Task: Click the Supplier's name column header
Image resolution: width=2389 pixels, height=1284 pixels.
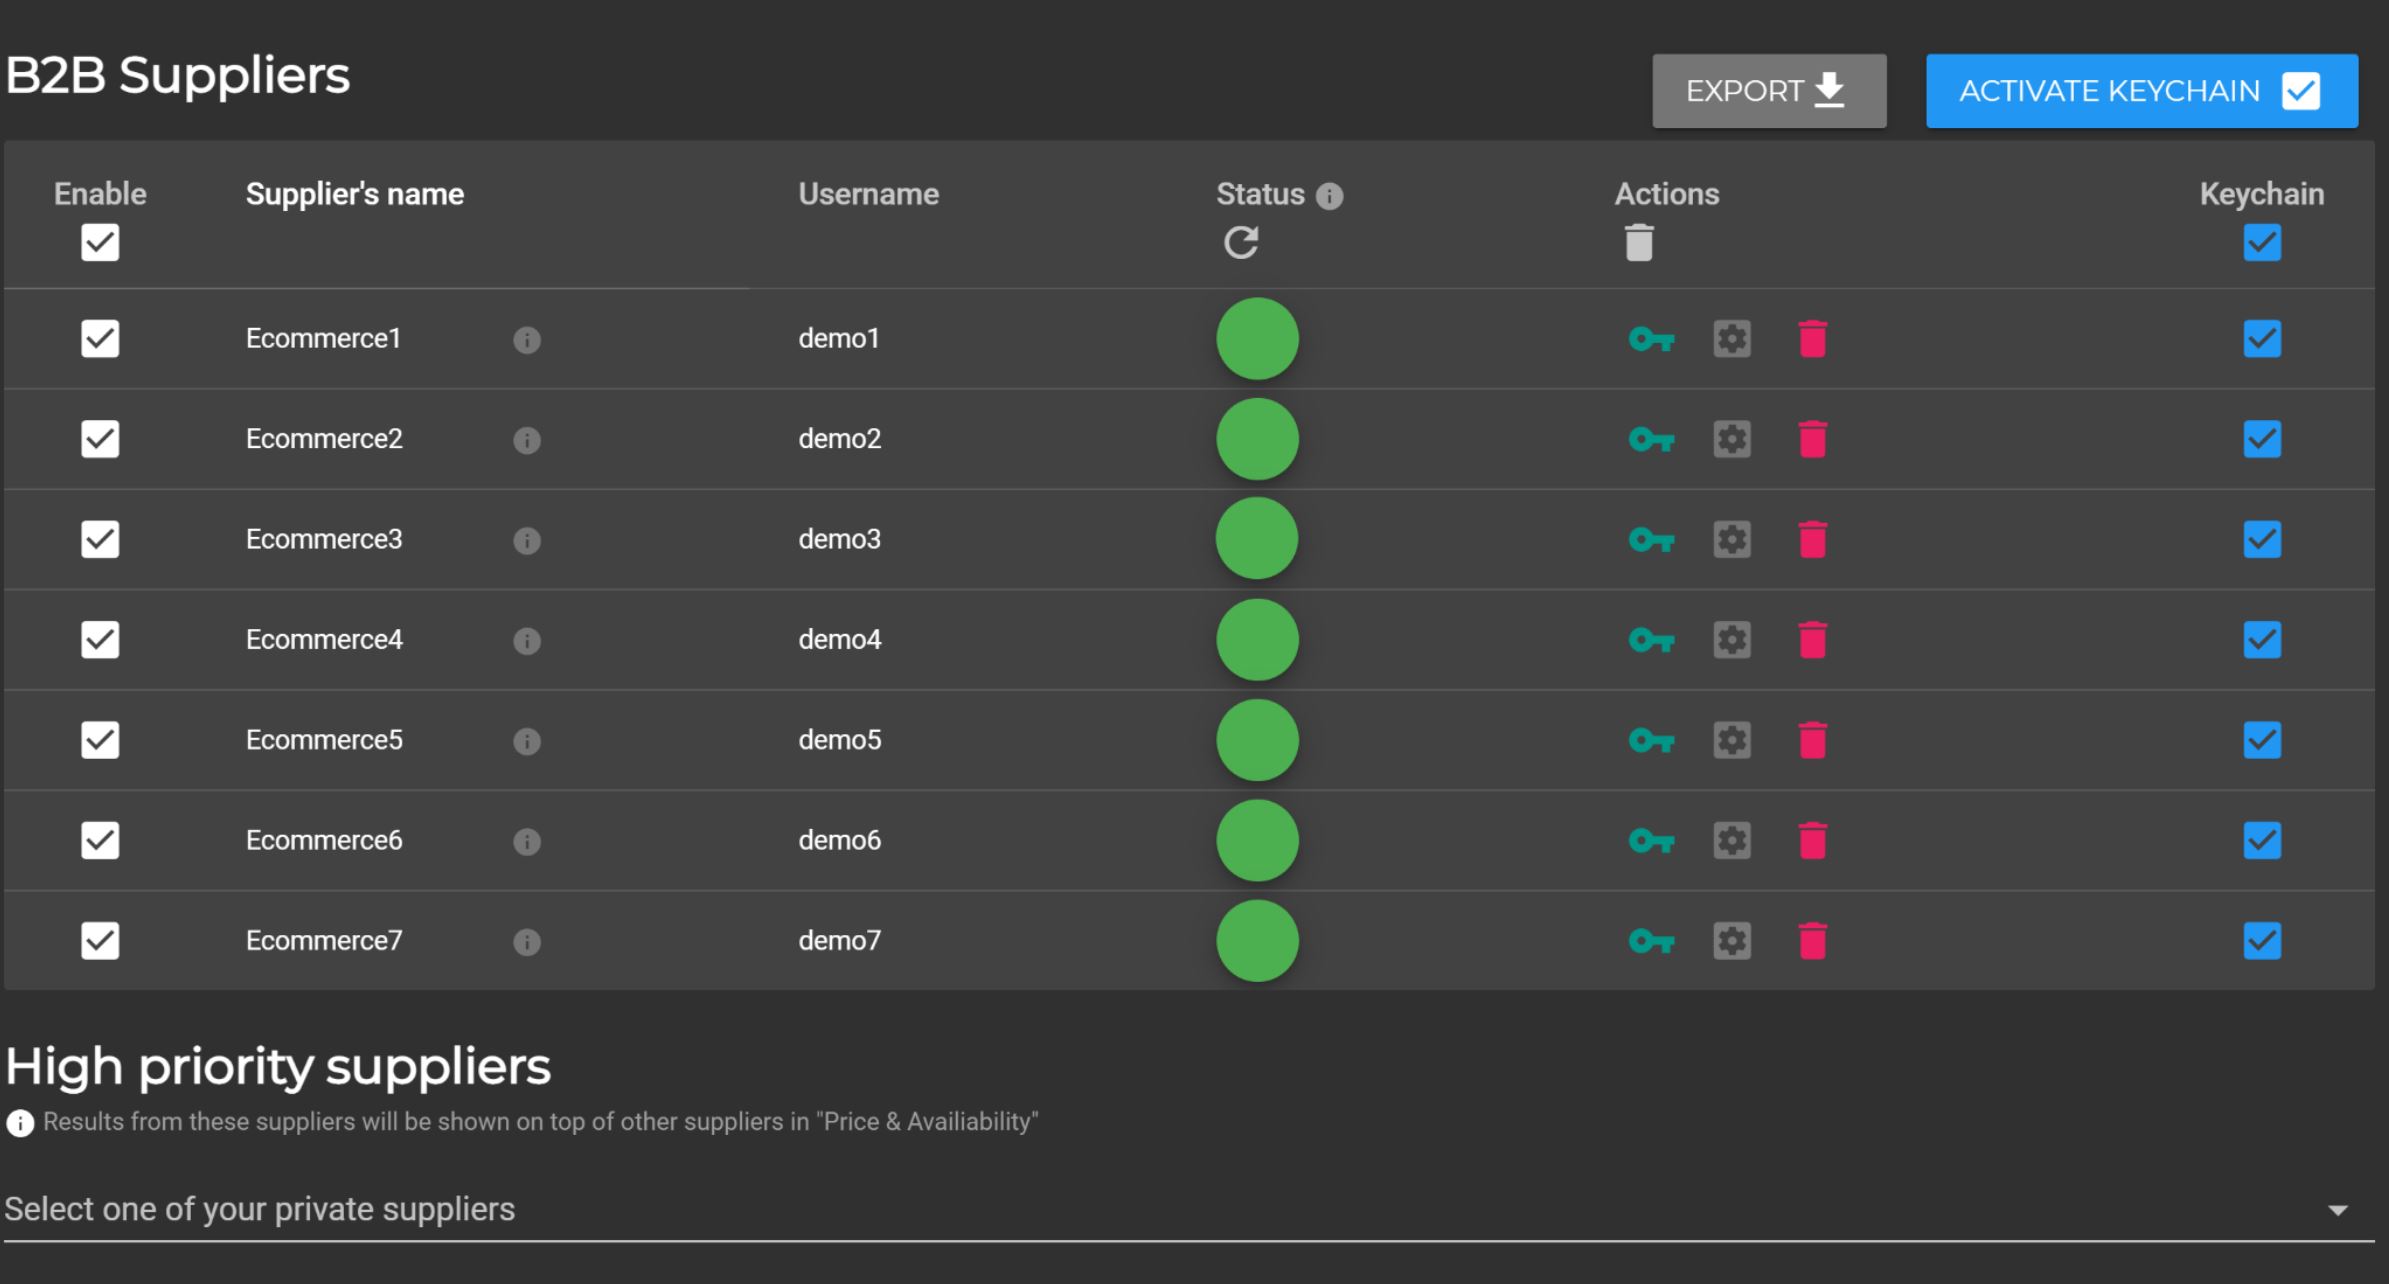Action: 355,194
